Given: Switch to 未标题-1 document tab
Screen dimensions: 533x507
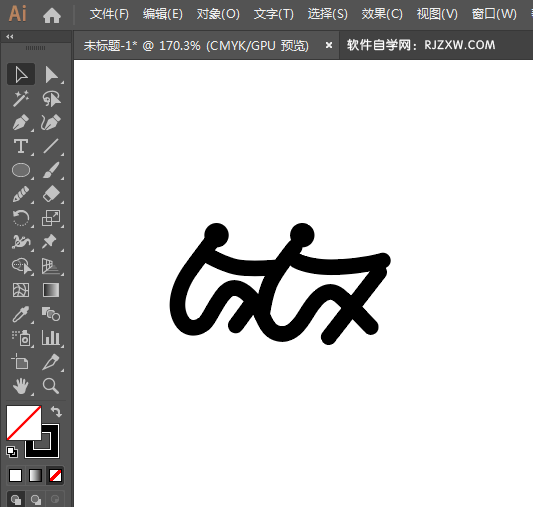Looking at the screenshot, I should click(196, 45).
